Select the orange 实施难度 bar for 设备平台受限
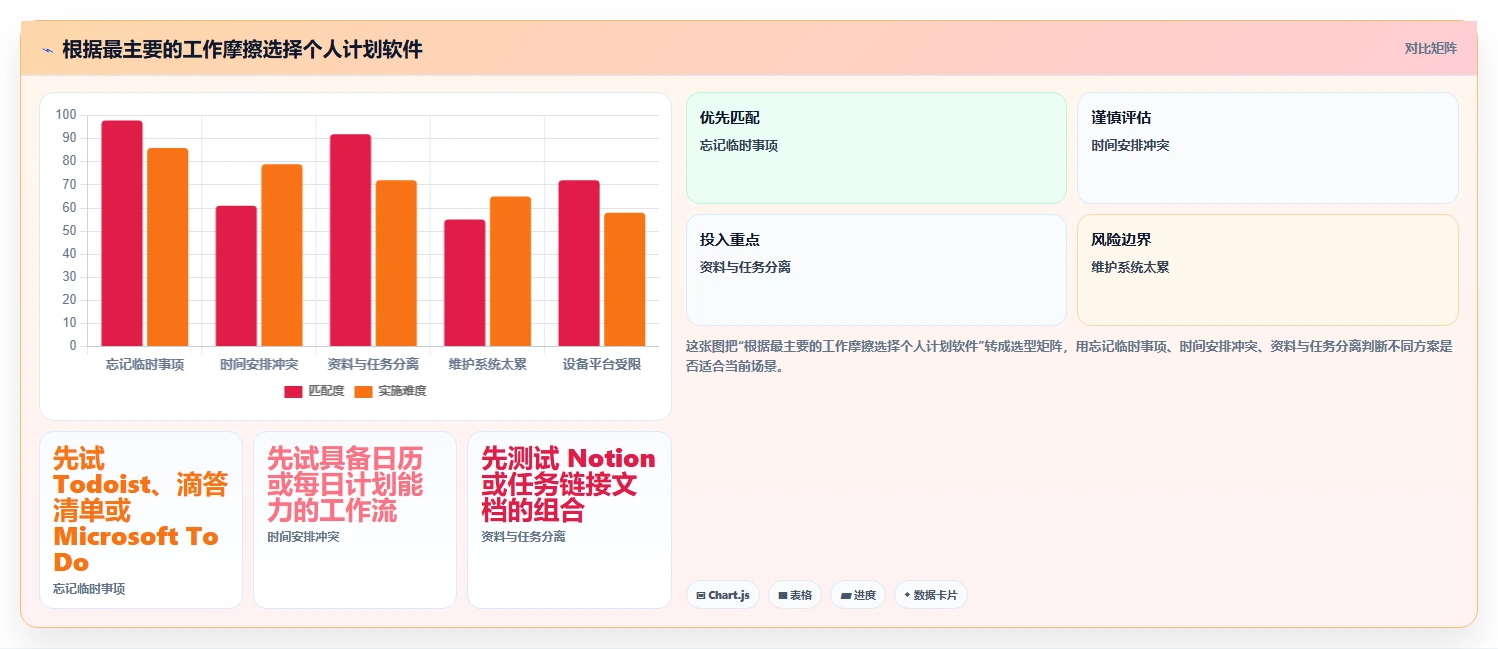Viewport: 1498px width, 649px height. [625, 279]
